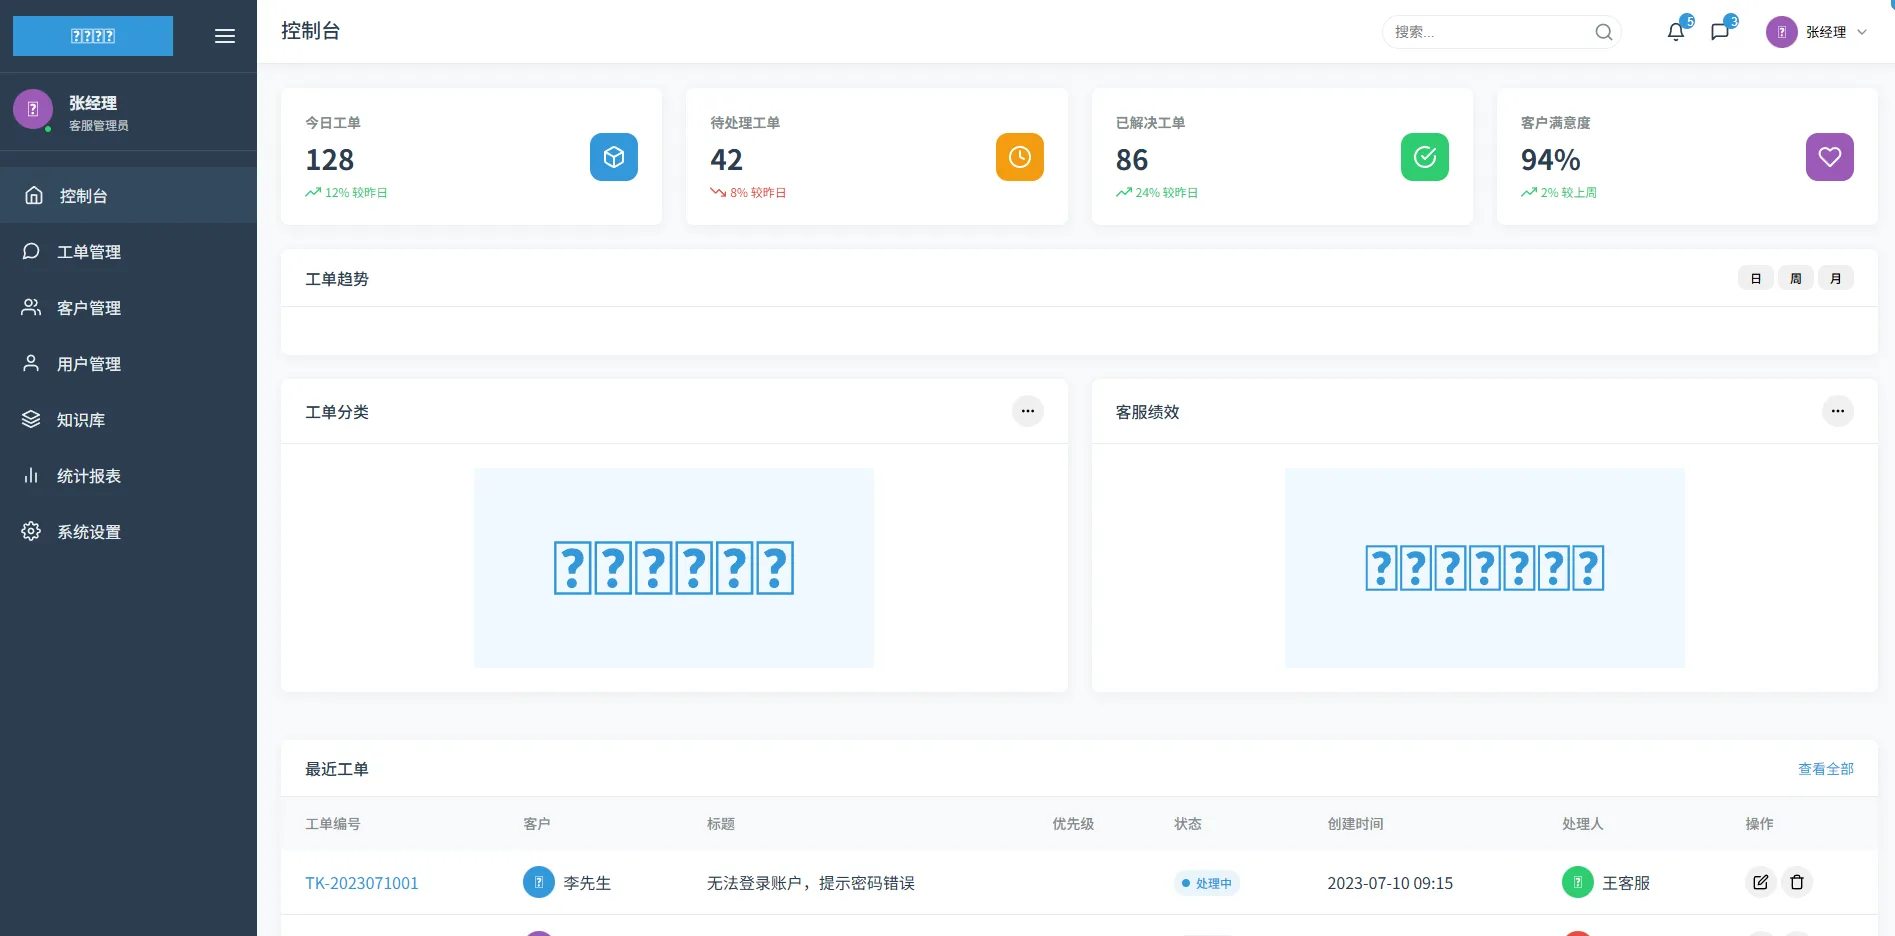The width and height of the screenshot is (1895, 936).
Task: Expand the 张经理 user dropdown
Action: point(1817,32)
